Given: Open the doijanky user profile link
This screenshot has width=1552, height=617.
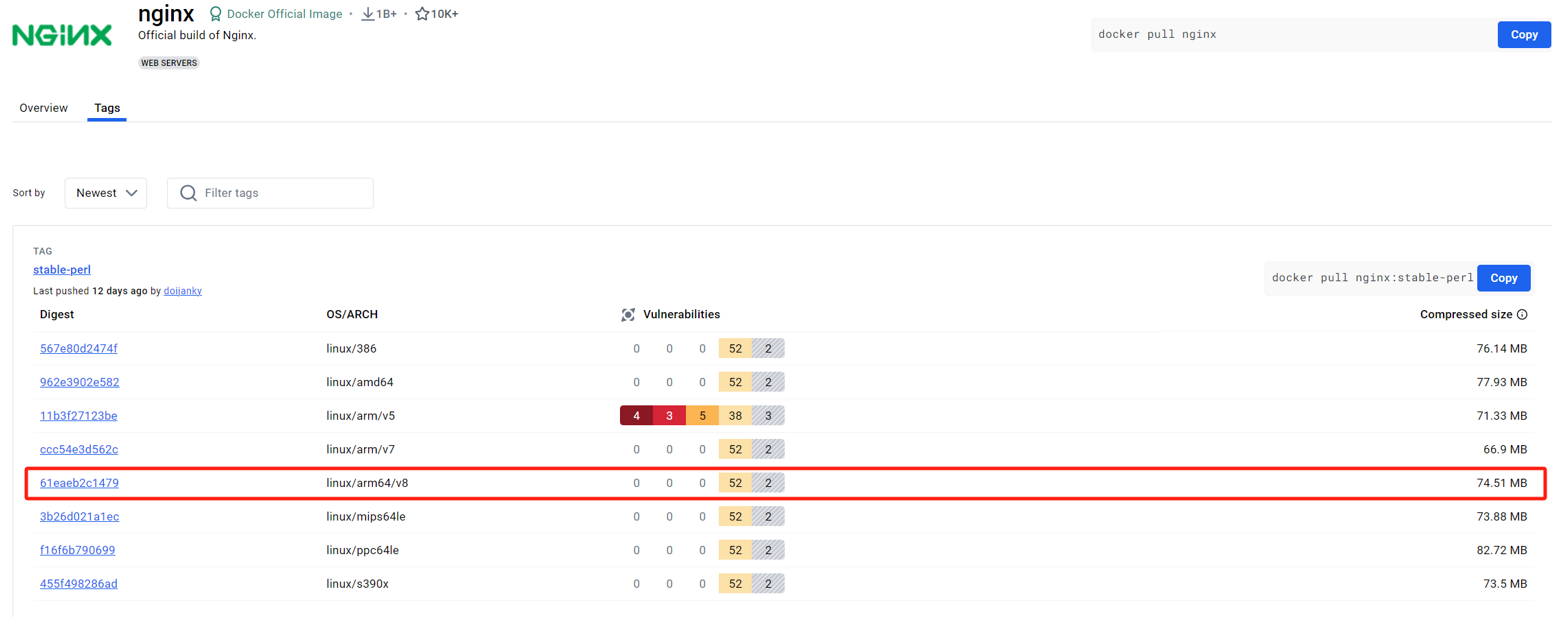Looking at the screenshot, I should click(190, 291).
